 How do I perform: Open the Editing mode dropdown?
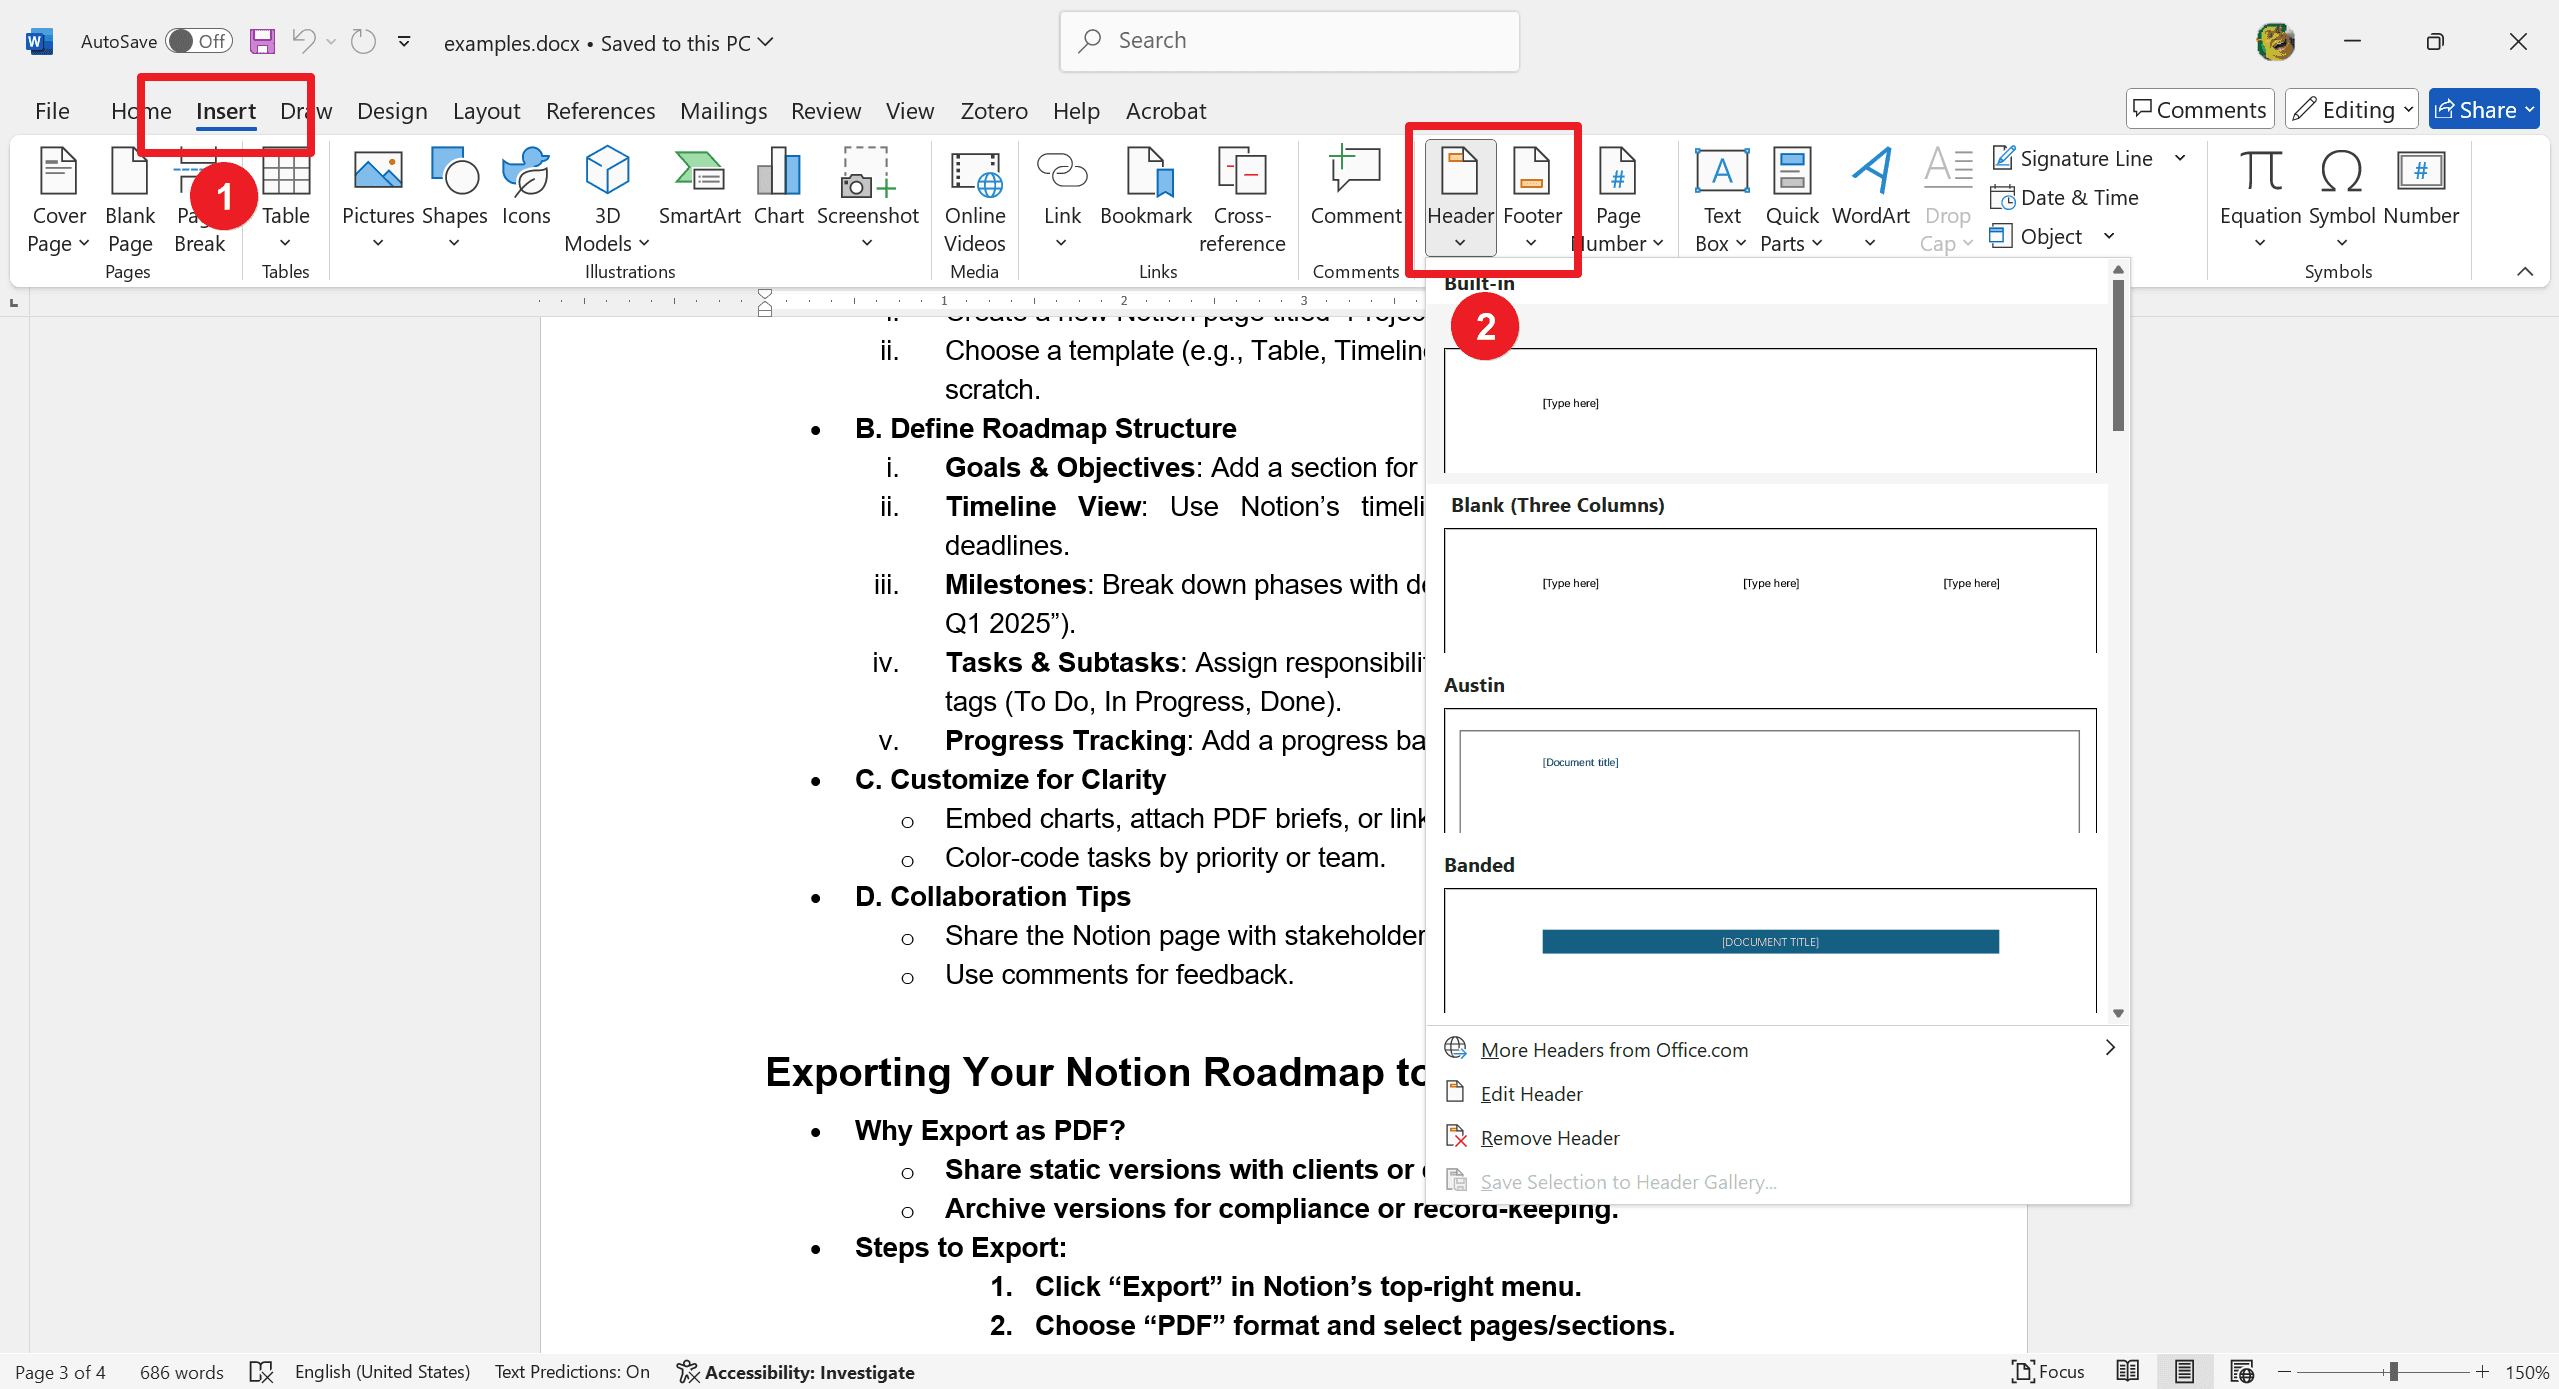click(2351, 109)
